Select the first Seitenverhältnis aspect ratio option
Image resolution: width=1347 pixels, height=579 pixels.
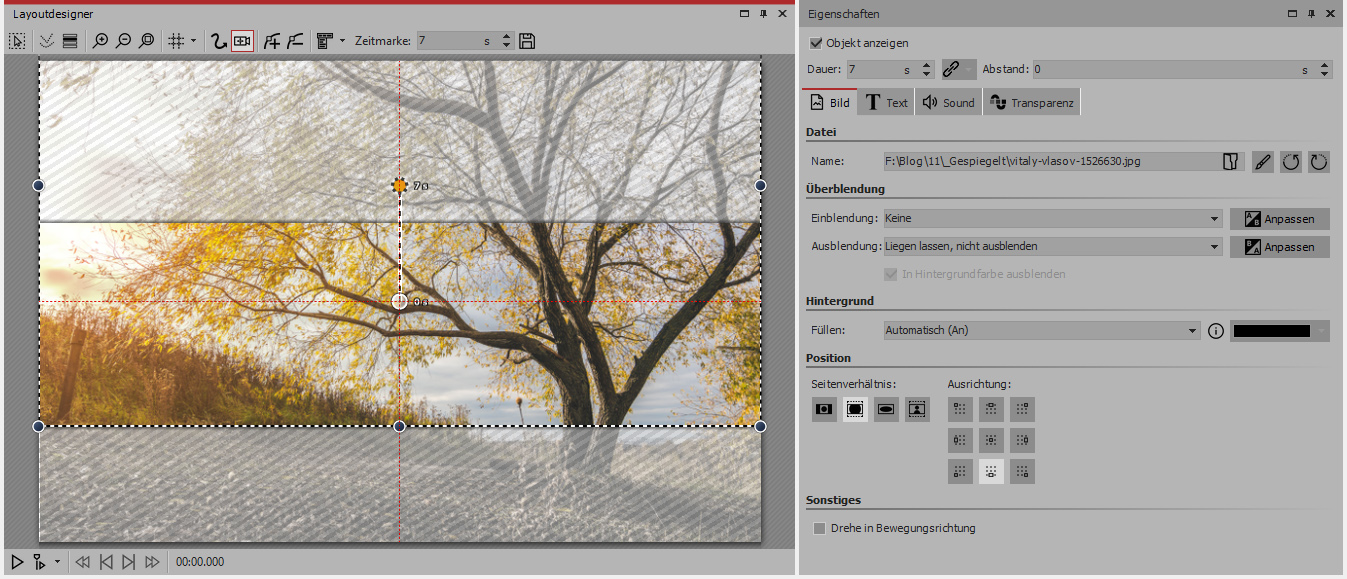[824, 409]
